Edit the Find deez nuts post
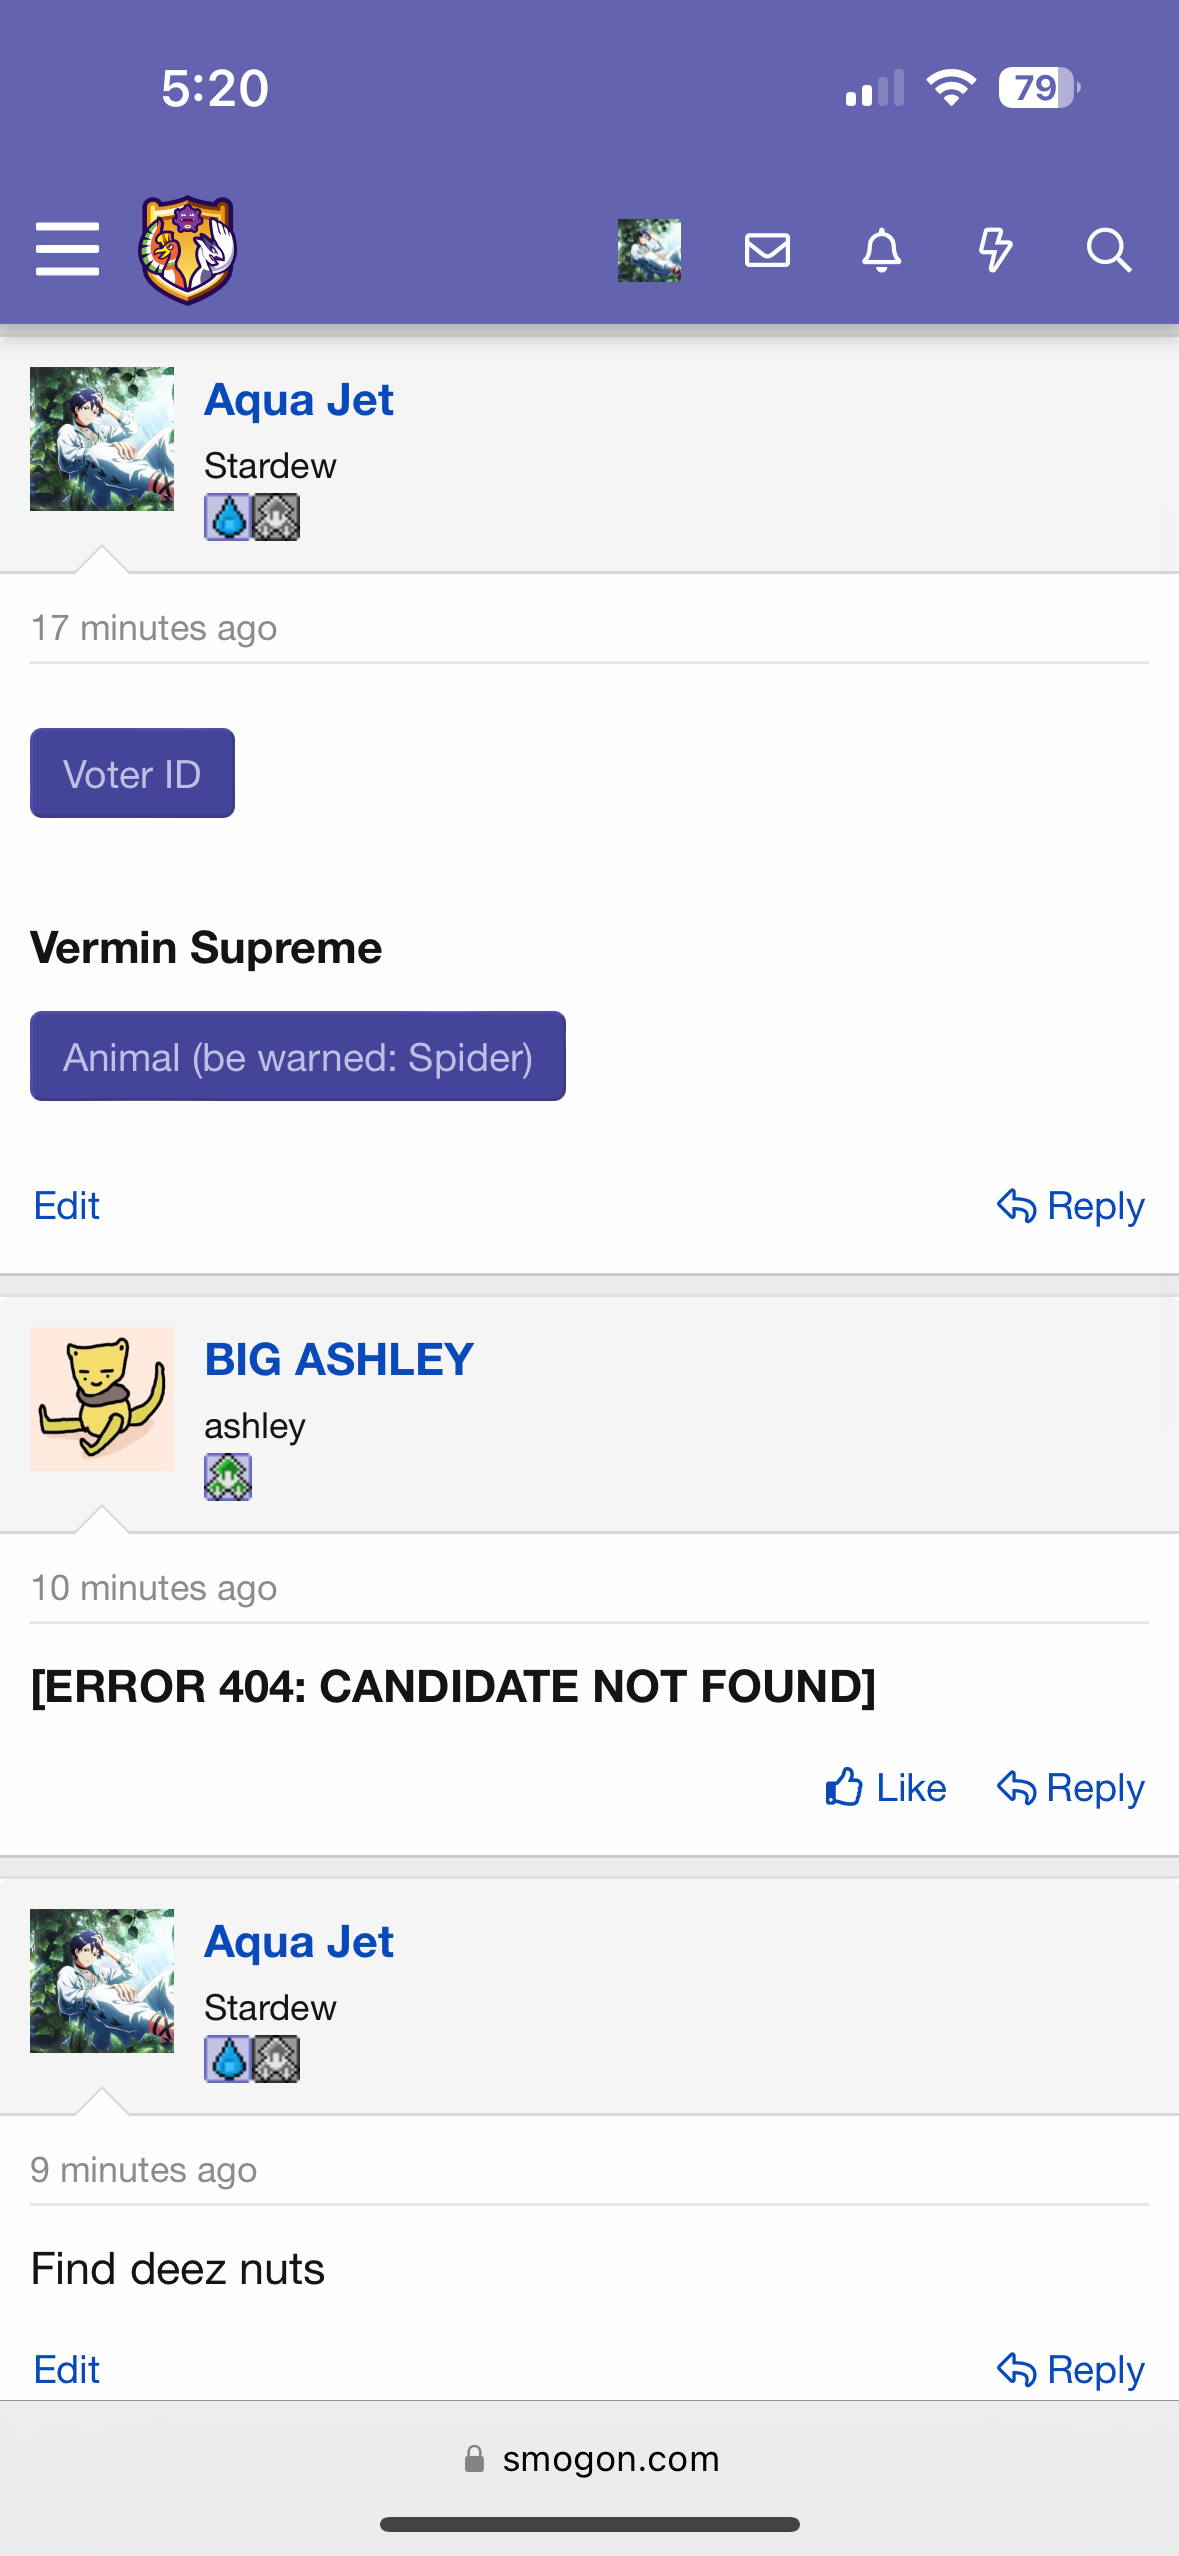This screenshot has width=1179, height=2556. pyautogui.click(x=66, y=2370)
